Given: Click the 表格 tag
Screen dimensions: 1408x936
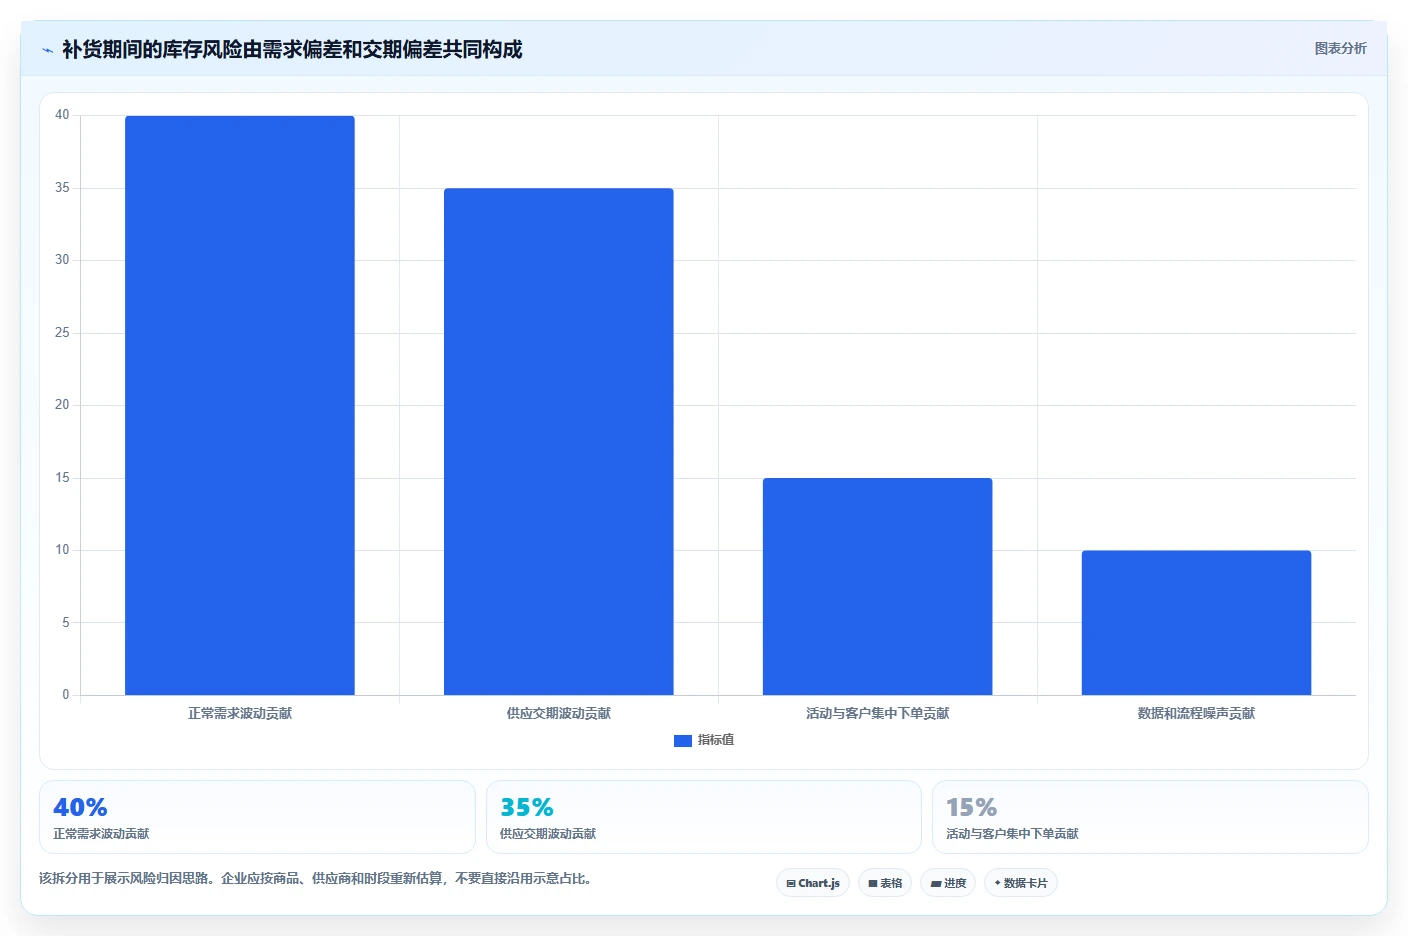Looking at the screenshot, I should 885,883.
